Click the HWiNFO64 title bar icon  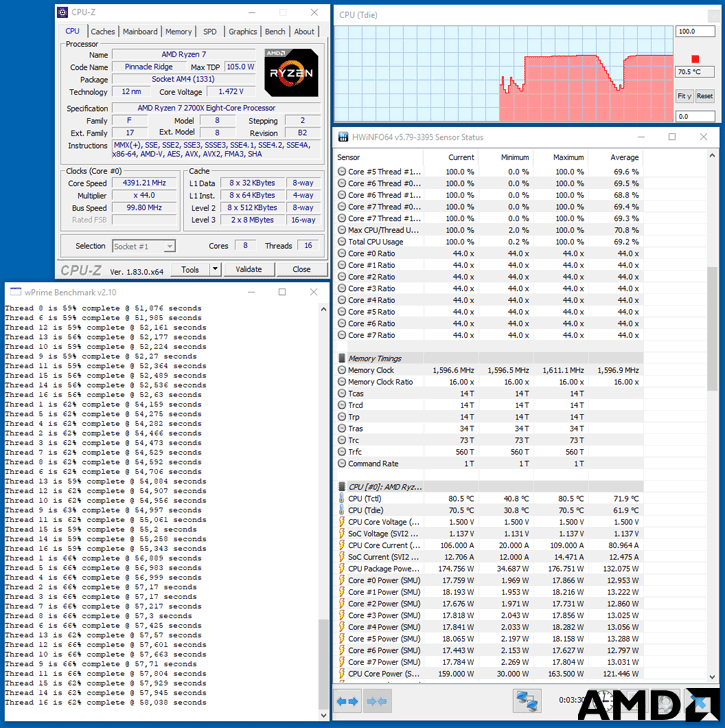(x=343, y=137)
